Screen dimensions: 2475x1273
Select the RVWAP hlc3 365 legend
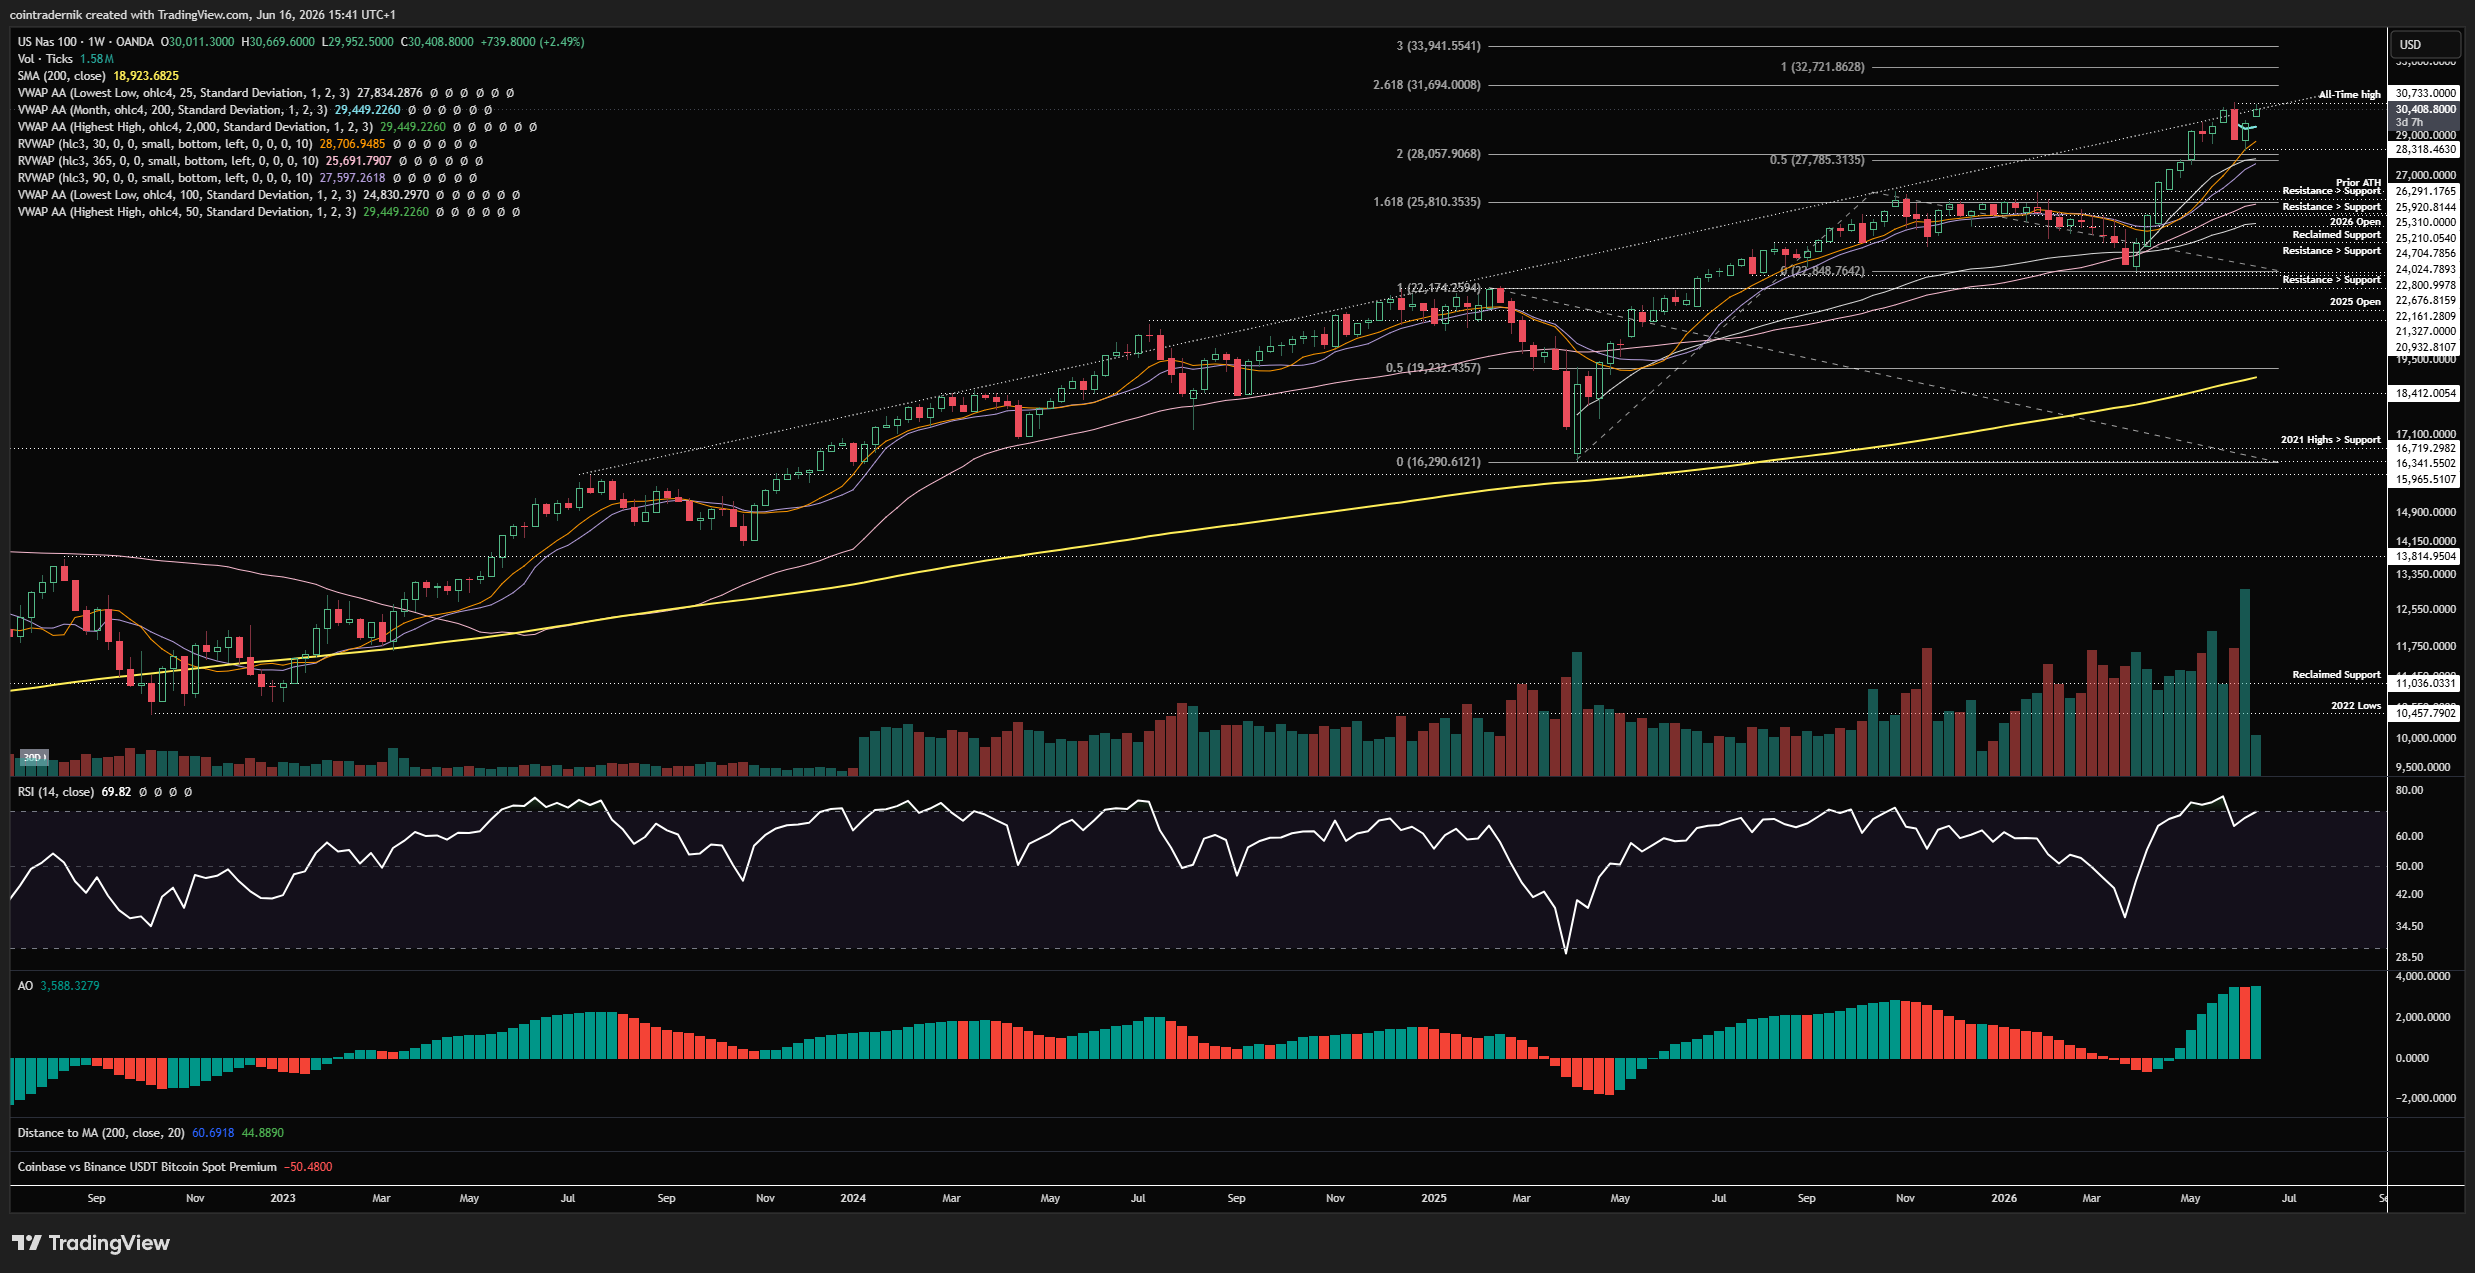[168, 161]
